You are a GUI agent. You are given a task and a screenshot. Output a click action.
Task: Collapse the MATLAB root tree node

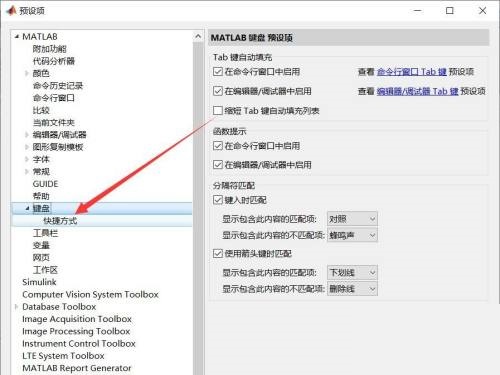tap(17, 37)
